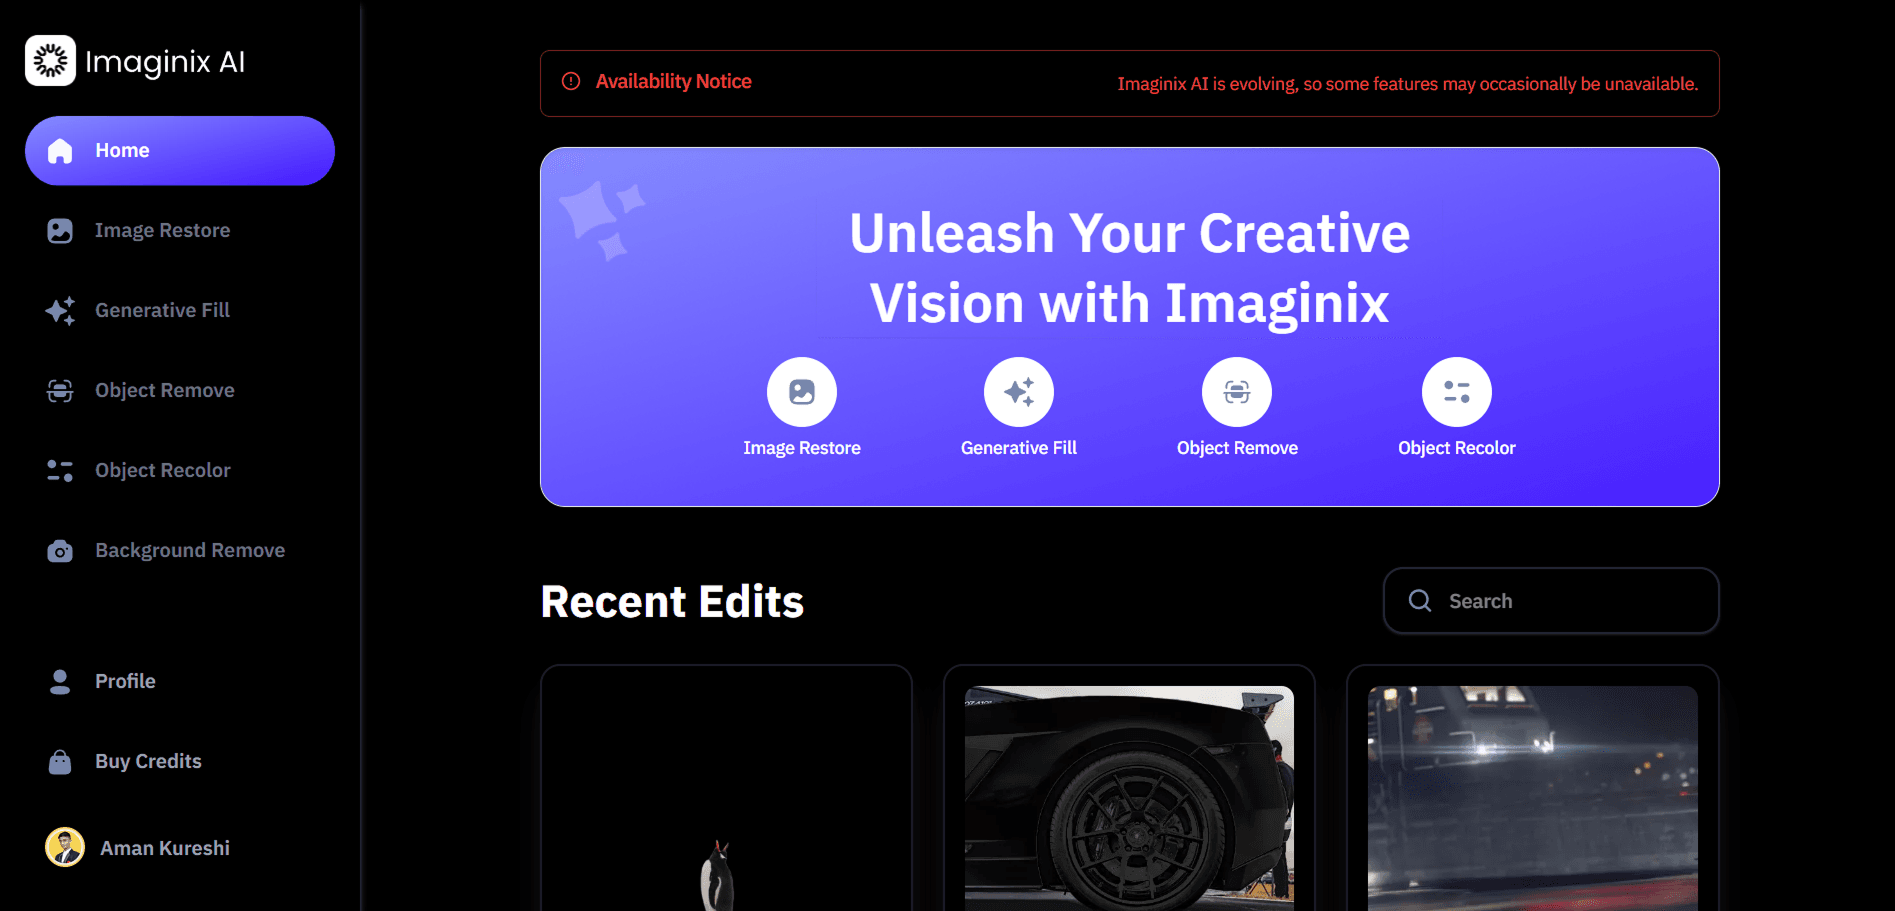Screen dimensions: 1895x911
Task: Launch Generative Fill from the banner sparkle icon
Action: pyautogui.click(x=1019, y=392)
